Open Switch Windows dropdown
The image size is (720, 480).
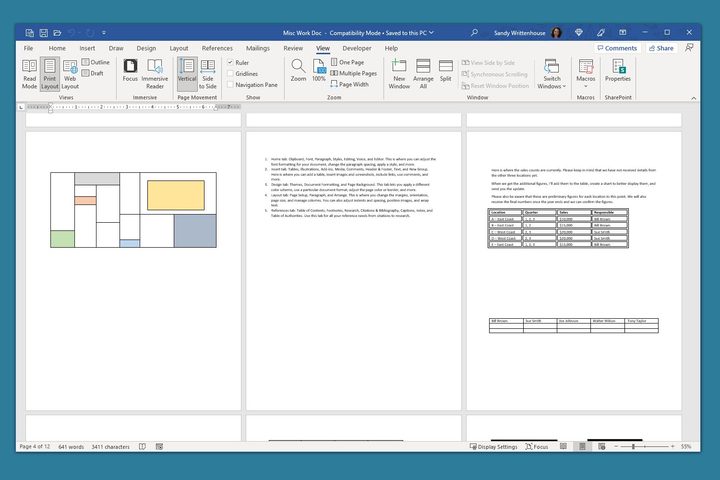point(551,73)
